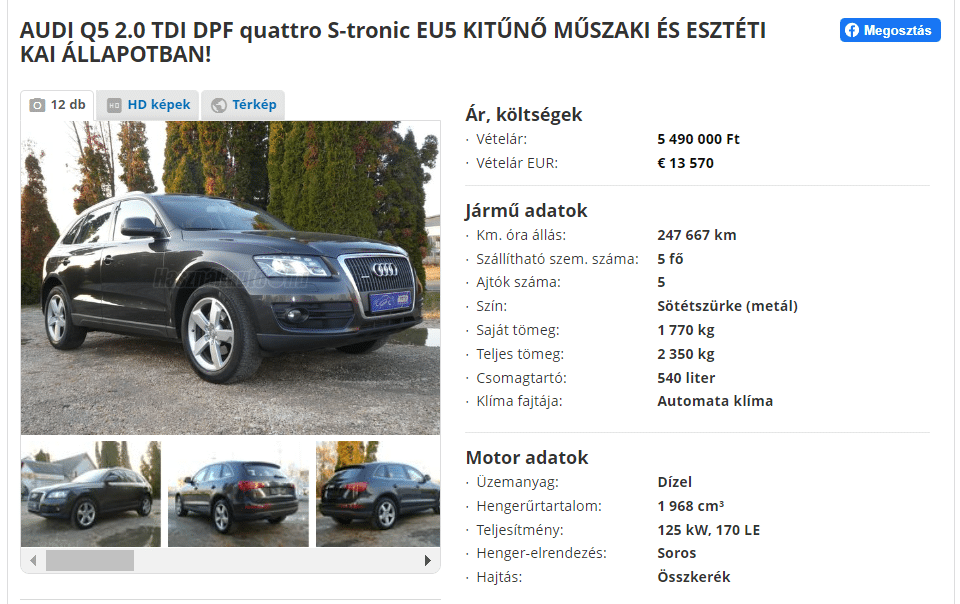Screen dimensions: 960x604
Task: Share listing with the Megosztás button
Action: tap(890, 30)
